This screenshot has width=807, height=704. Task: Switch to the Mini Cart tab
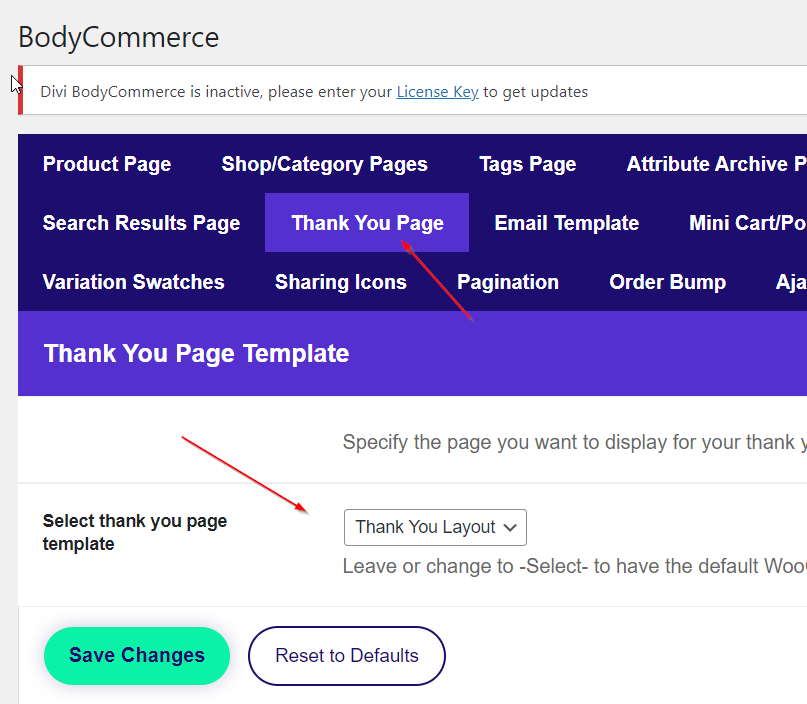click(747, 223)
